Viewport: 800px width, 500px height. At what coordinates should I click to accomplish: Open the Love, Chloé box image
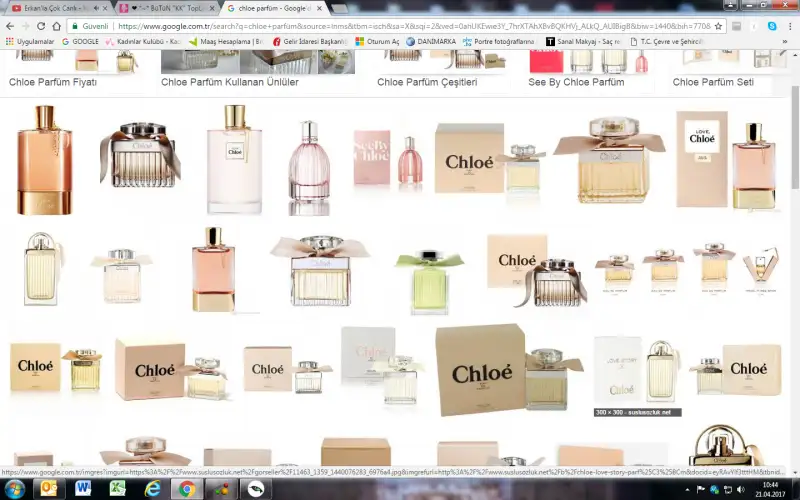click(727, 160)
